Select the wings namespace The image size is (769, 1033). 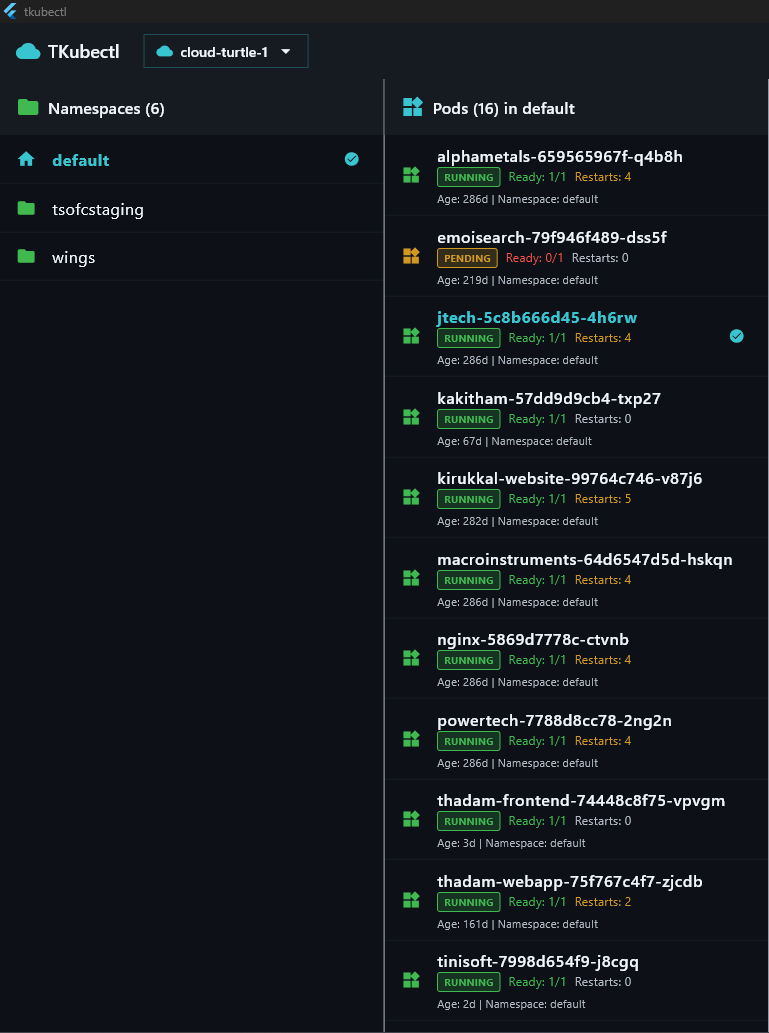(73, 257)
